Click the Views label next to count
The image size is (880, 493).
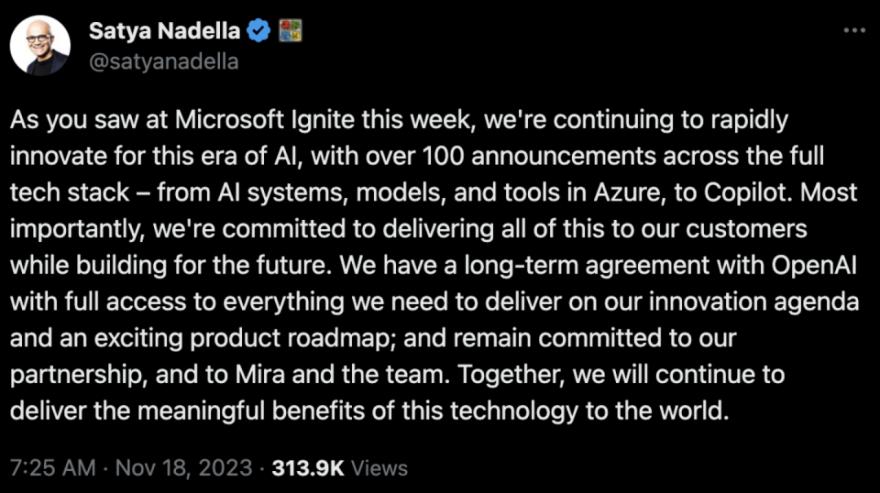(379, 468)
